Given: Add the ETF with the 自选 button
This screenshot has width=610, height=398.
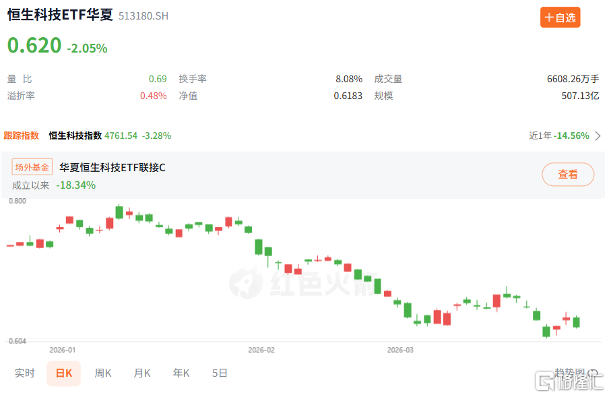Looking at the screenshot, I should coord(560,18).
